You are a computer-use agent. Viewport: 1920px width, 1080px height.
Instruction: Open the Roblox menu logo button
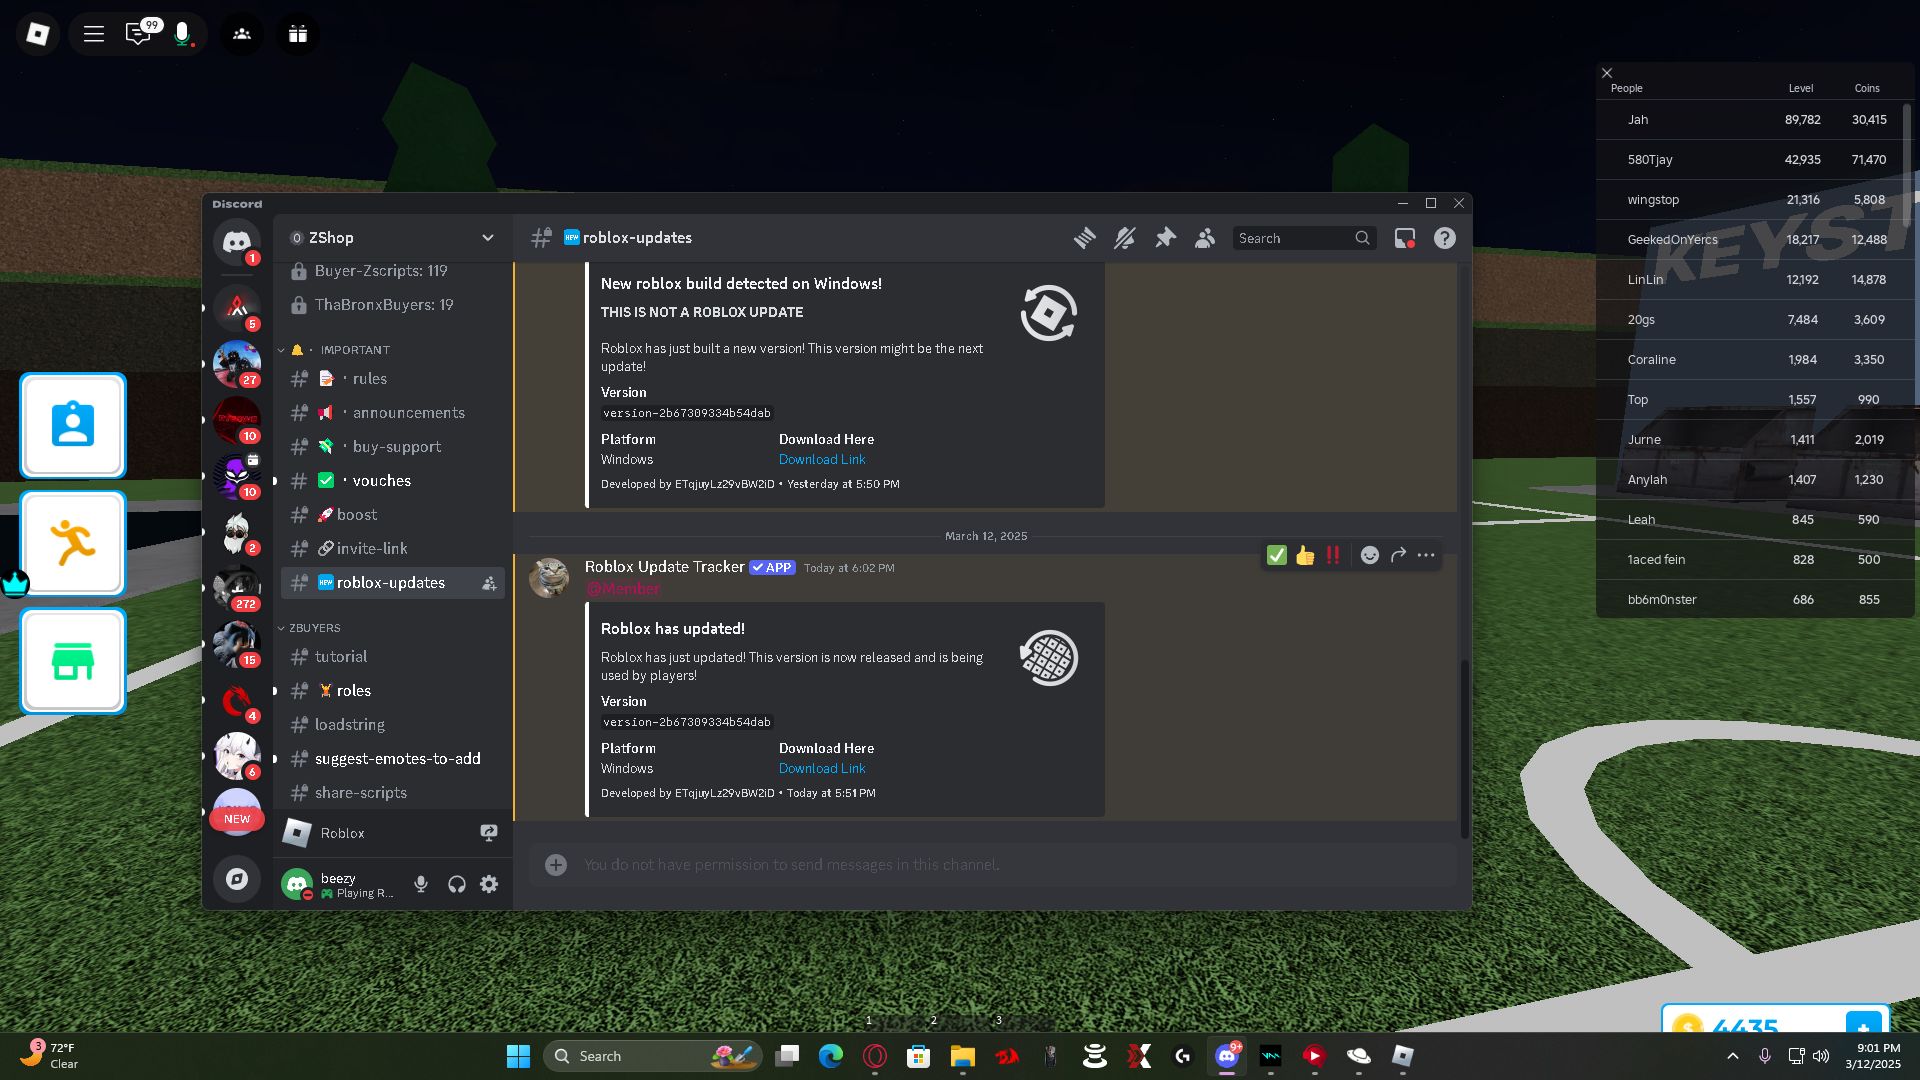click(x=38, y=34)
